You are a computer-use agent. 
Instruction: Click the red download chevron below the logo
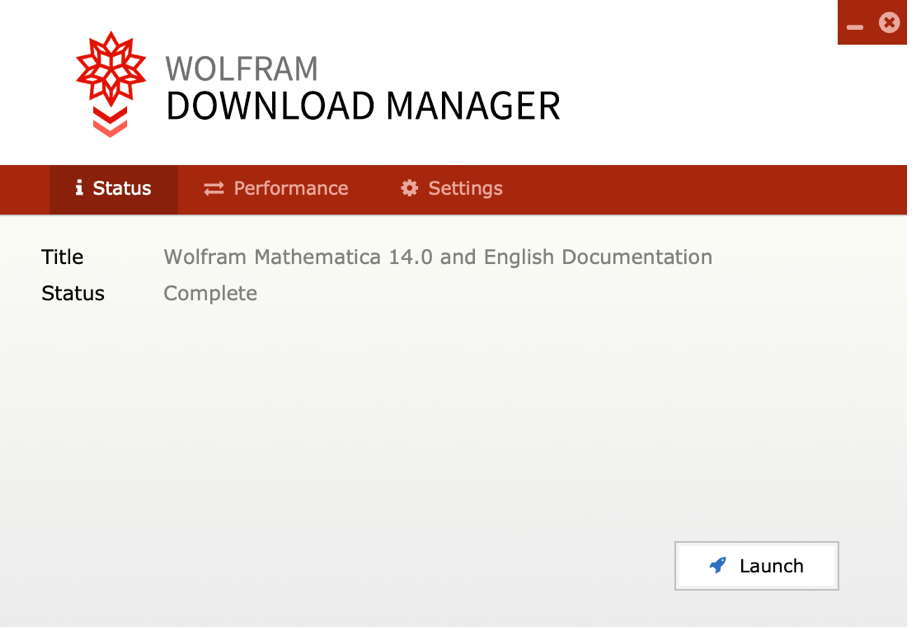click(110, 122)
